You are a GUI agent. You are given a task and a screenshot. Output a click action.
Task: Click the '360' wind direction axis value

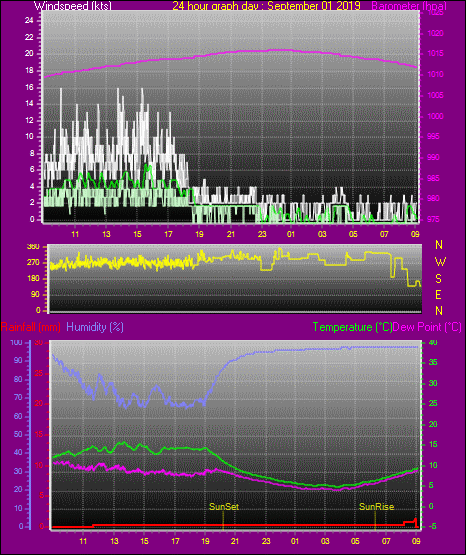click(x=34, y=247)
